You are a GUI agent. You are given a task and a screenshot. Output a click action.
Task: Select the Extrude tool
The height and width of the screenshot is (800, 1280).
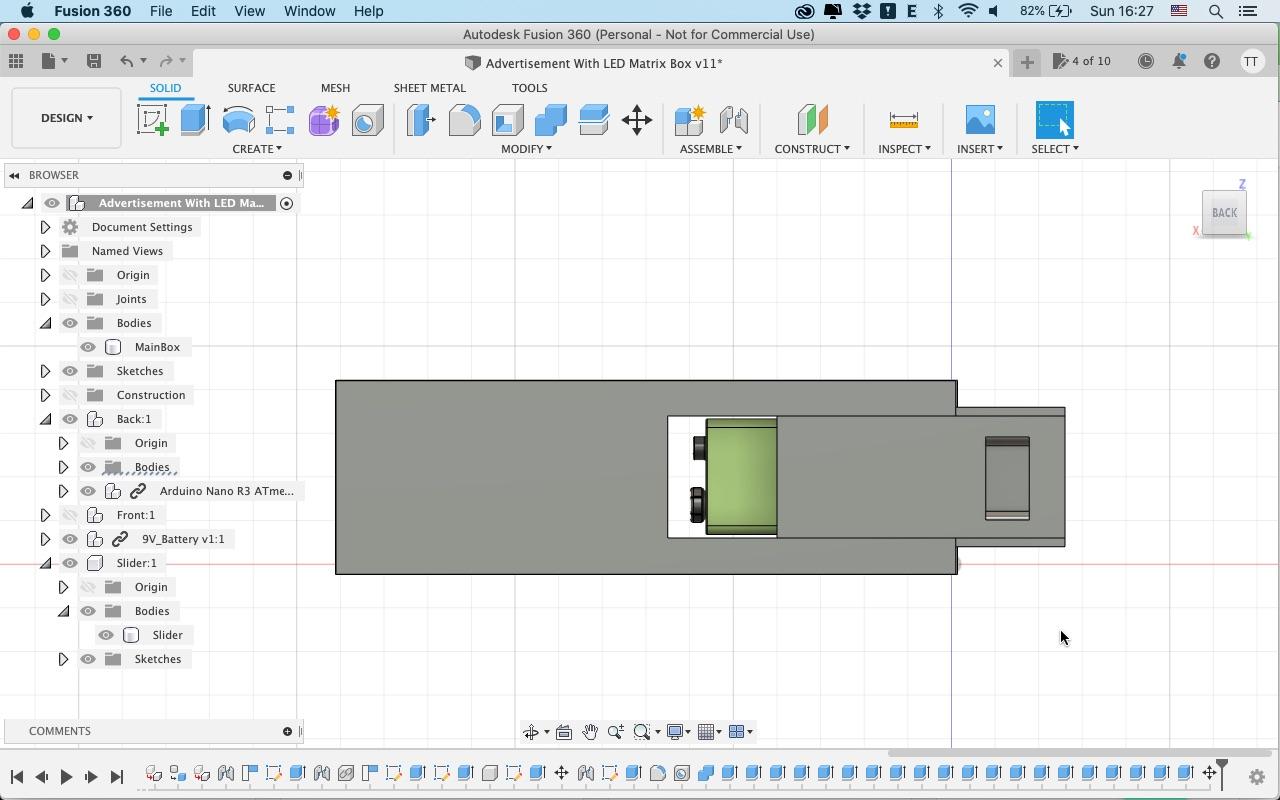coord(195,120)
